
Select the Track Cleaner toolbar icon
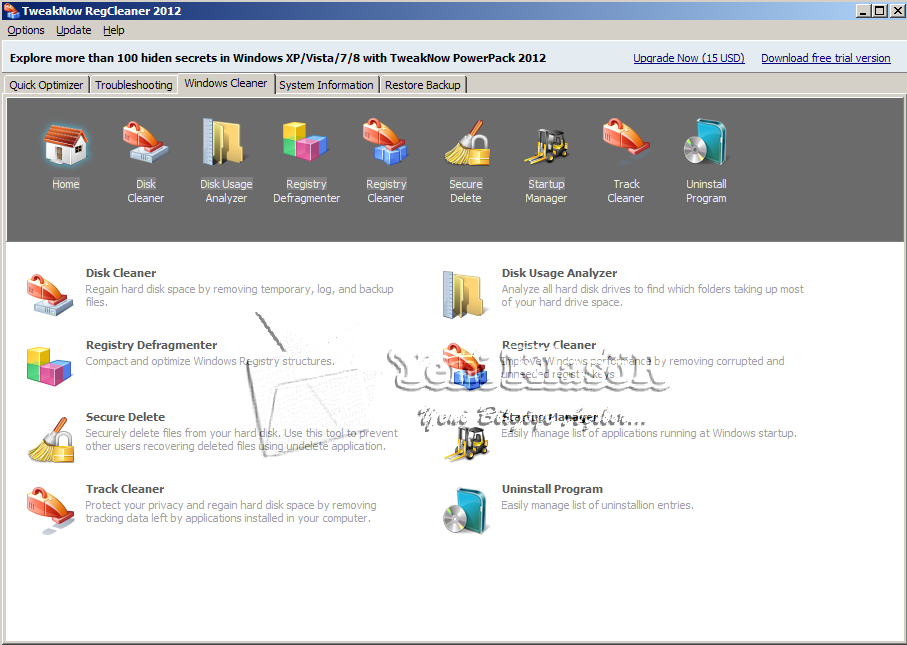(626, 146)
